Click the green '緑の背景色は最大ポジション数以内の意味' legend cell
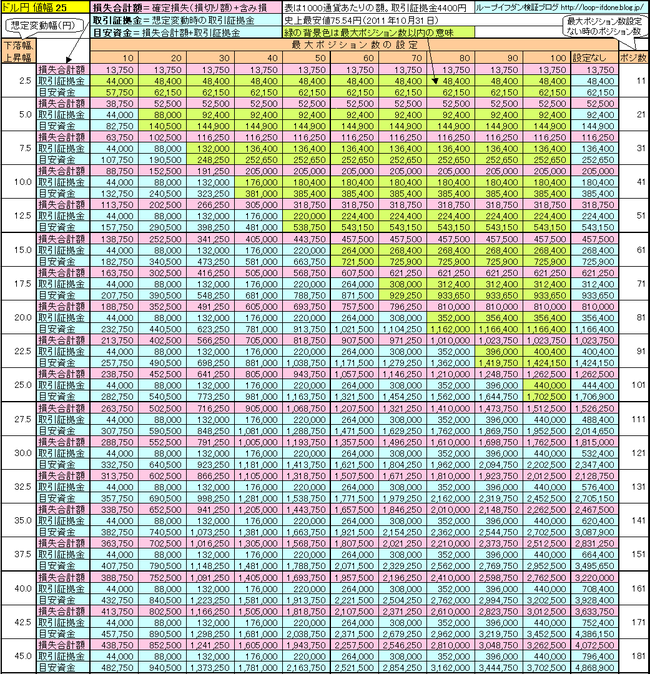The image size is (650, 674). click(x=379, y=32)
